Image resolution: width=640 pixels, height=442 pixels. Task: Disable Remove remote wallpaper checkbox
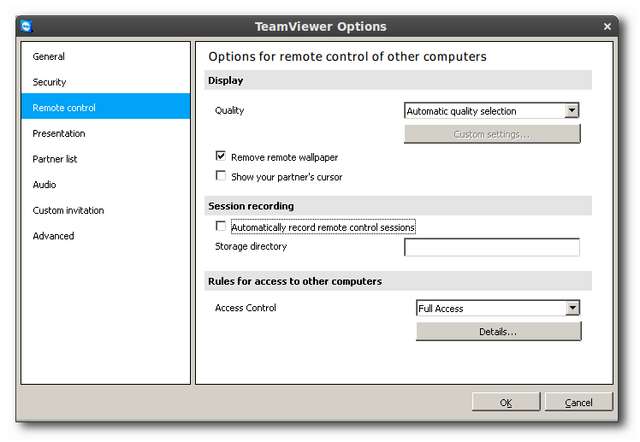pyautogui.click(x=221, y=157)
